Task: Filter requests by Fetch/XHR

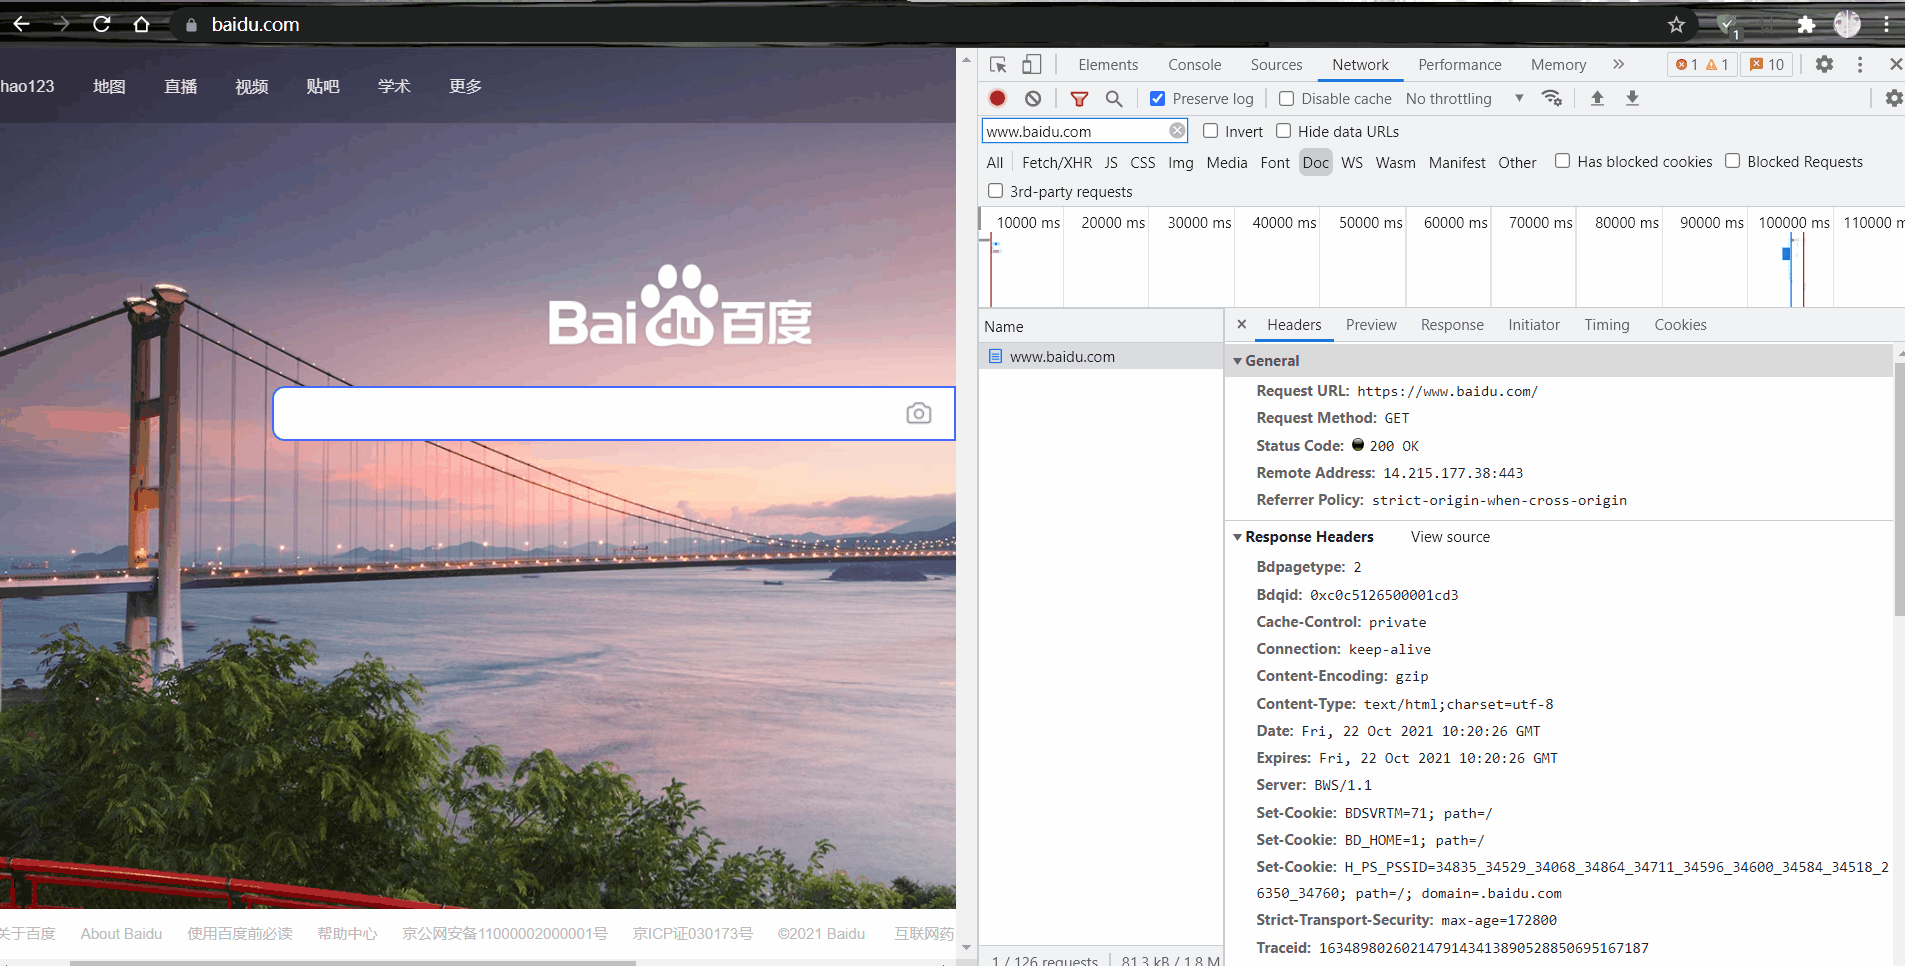Action: pos(1057,163)
